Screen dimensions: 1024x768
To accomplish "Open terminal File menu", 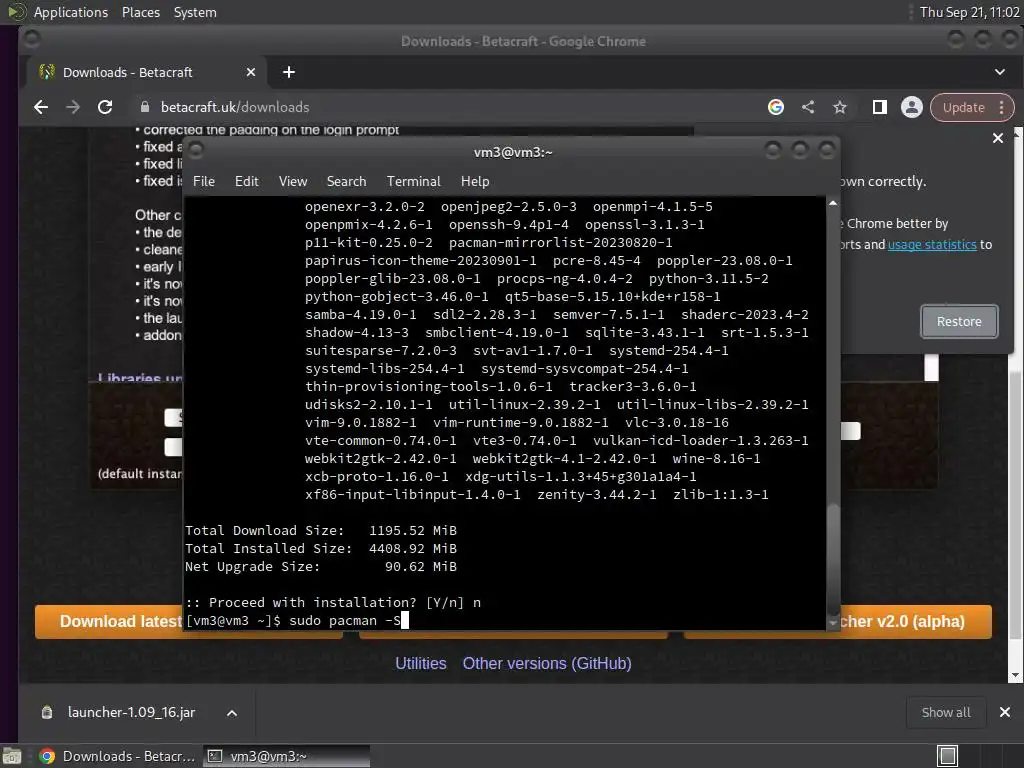I will tap(204, 182).
